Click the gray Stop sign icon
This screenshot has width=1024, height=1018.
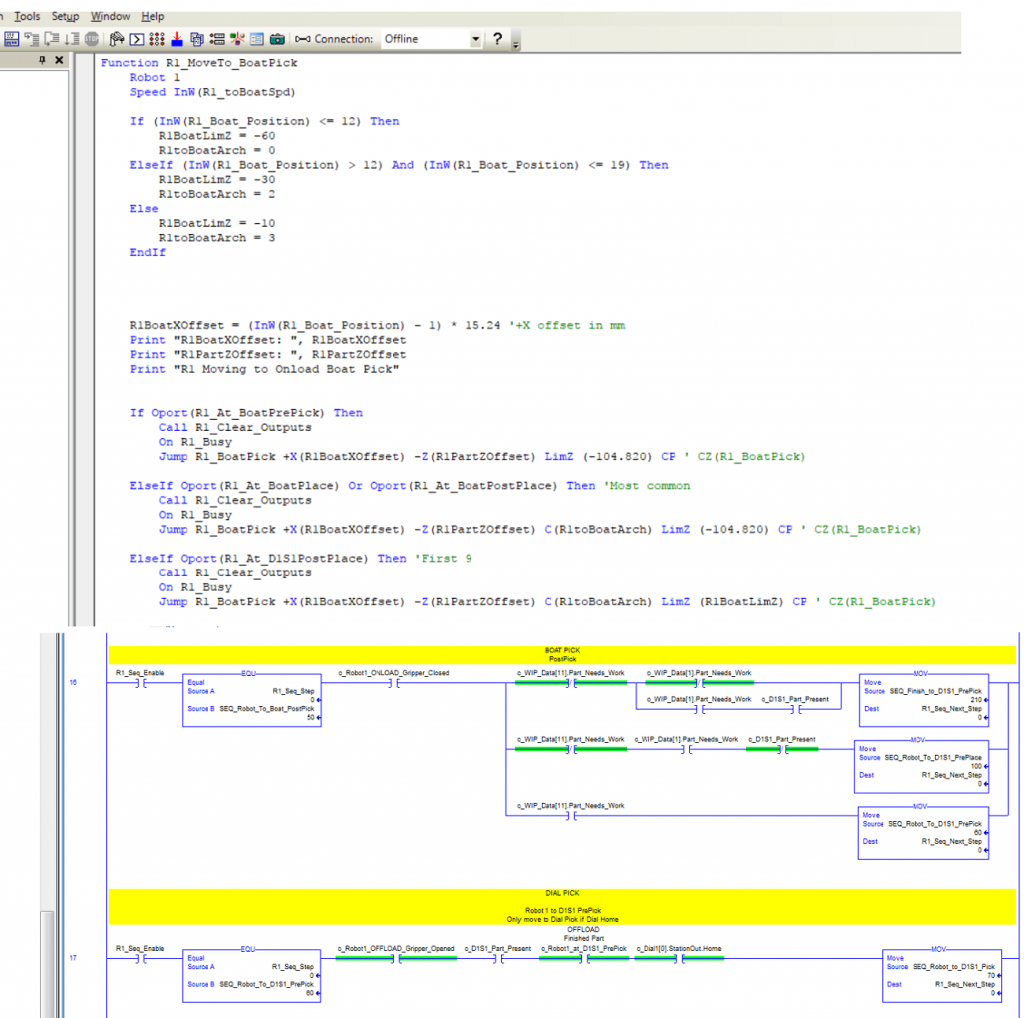point(92,39)
